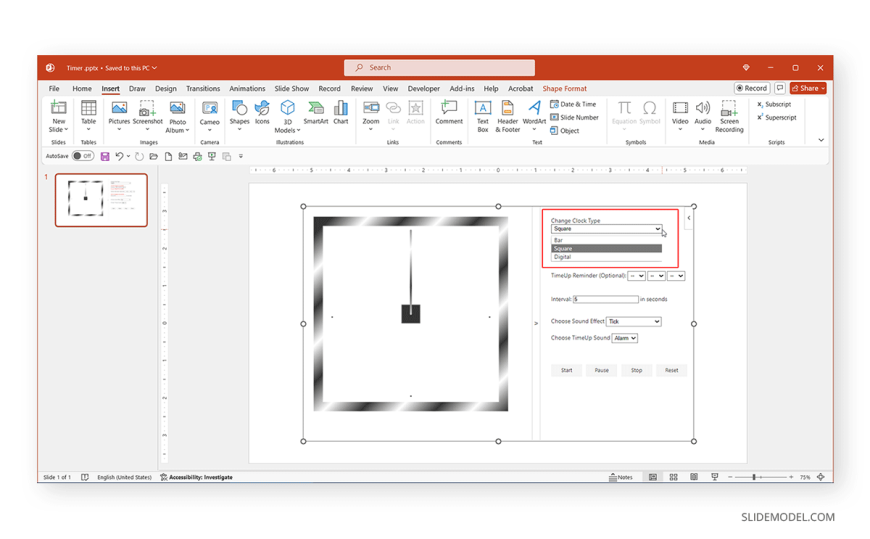
Task: Undo the last action
Action: 119,157
